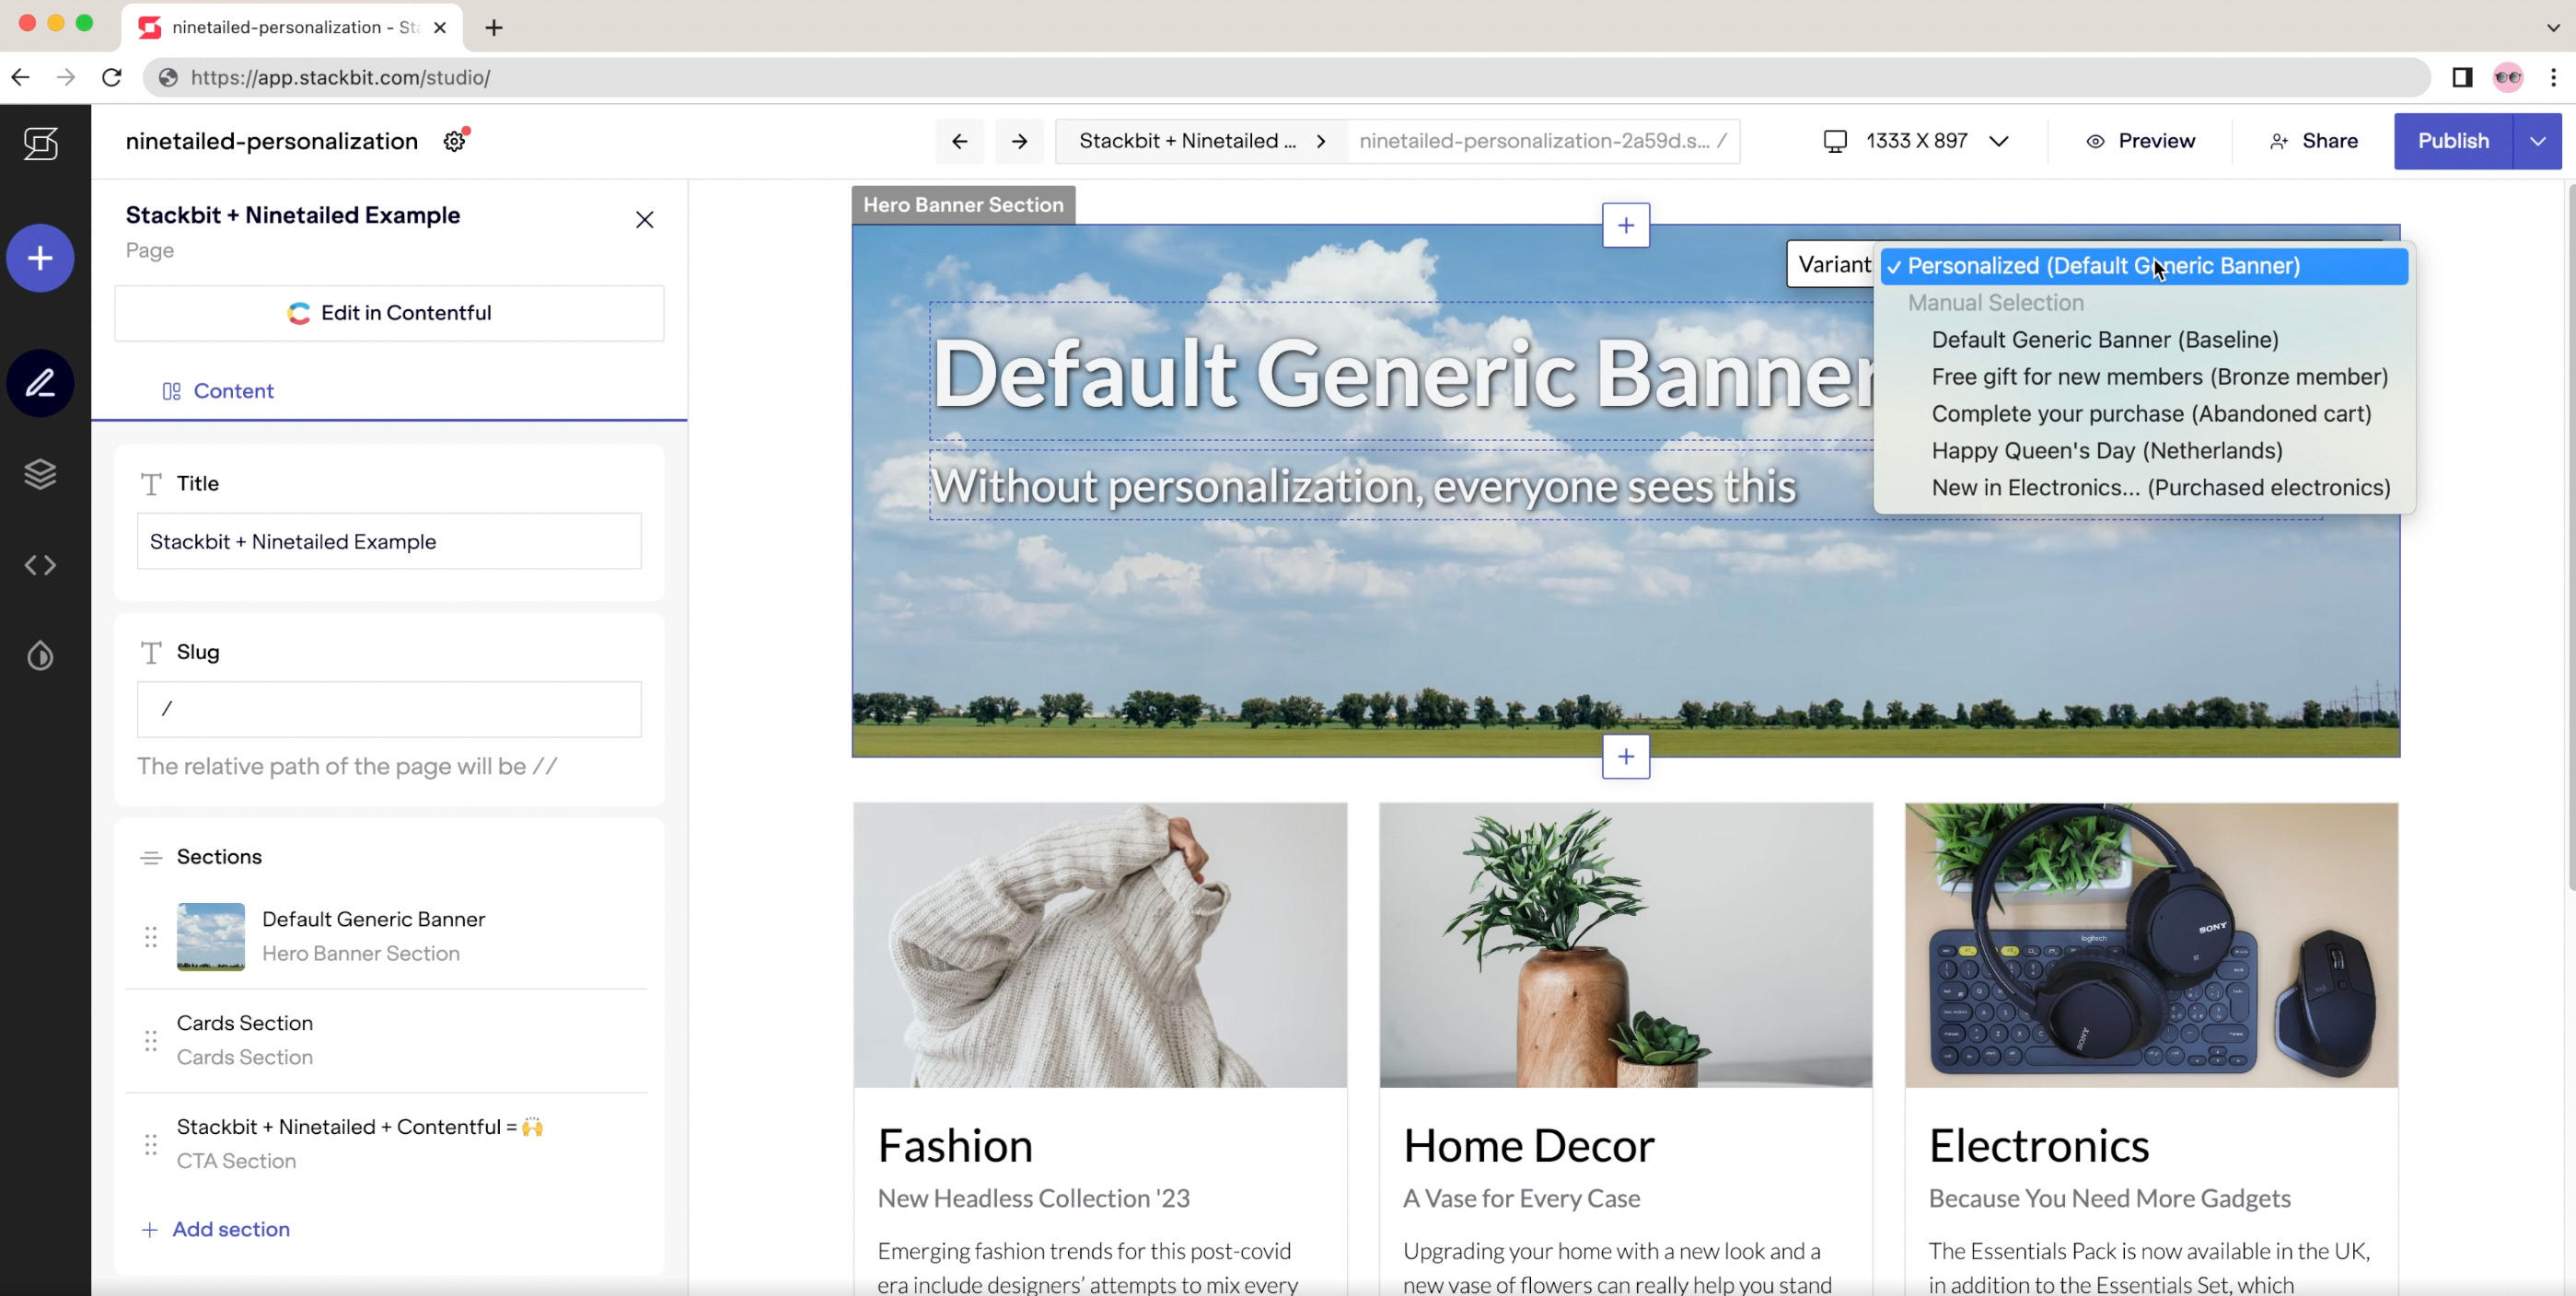Open project settings gear icon
The width and height of the screenshot is (2576, 1296).
455,141
